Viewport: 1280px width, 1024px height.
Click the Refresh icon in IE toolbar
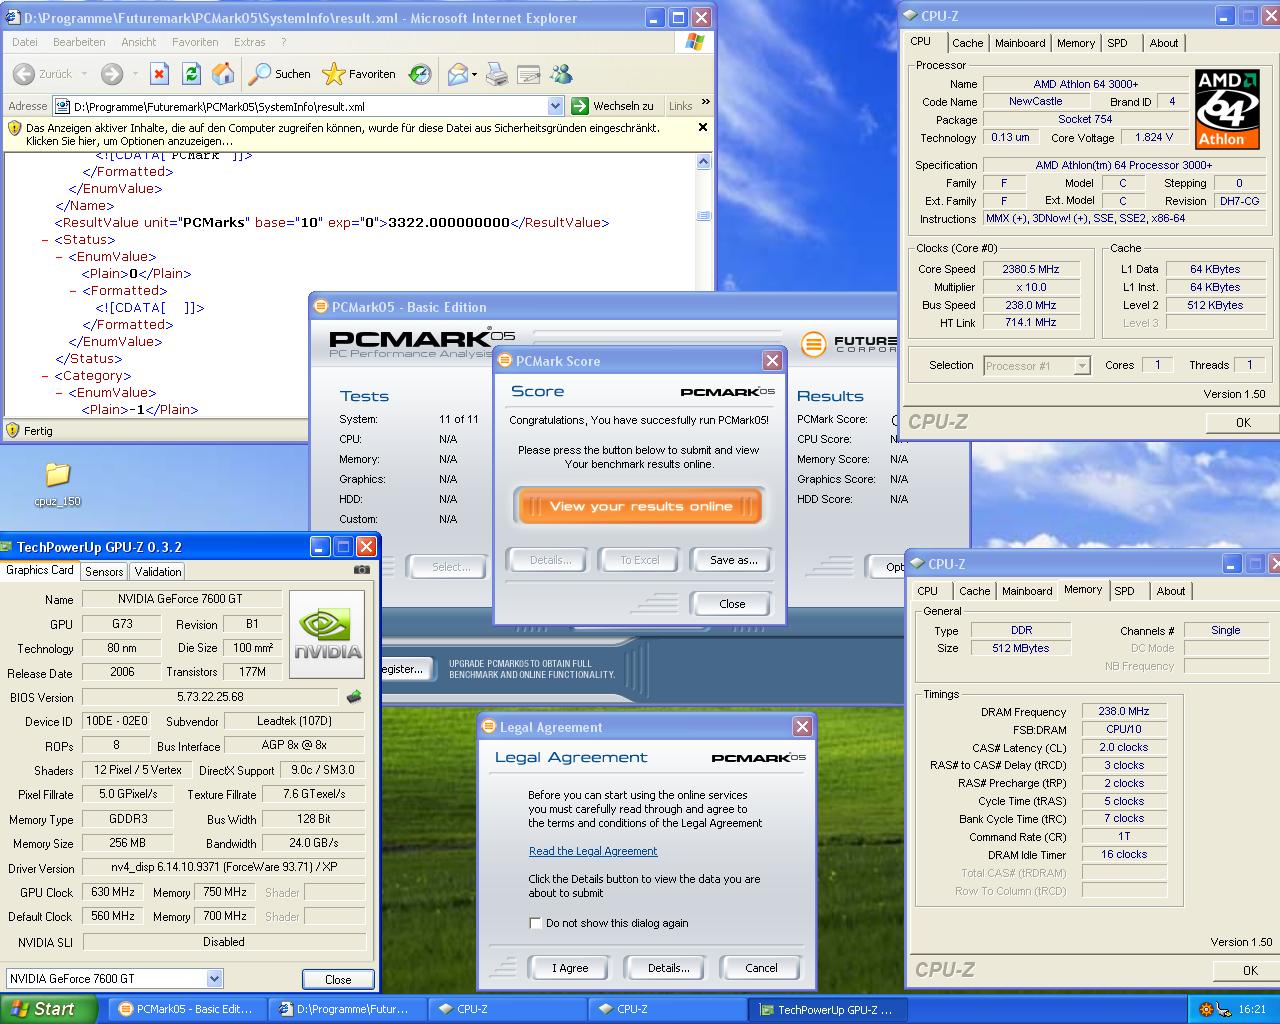coord(191,74)
